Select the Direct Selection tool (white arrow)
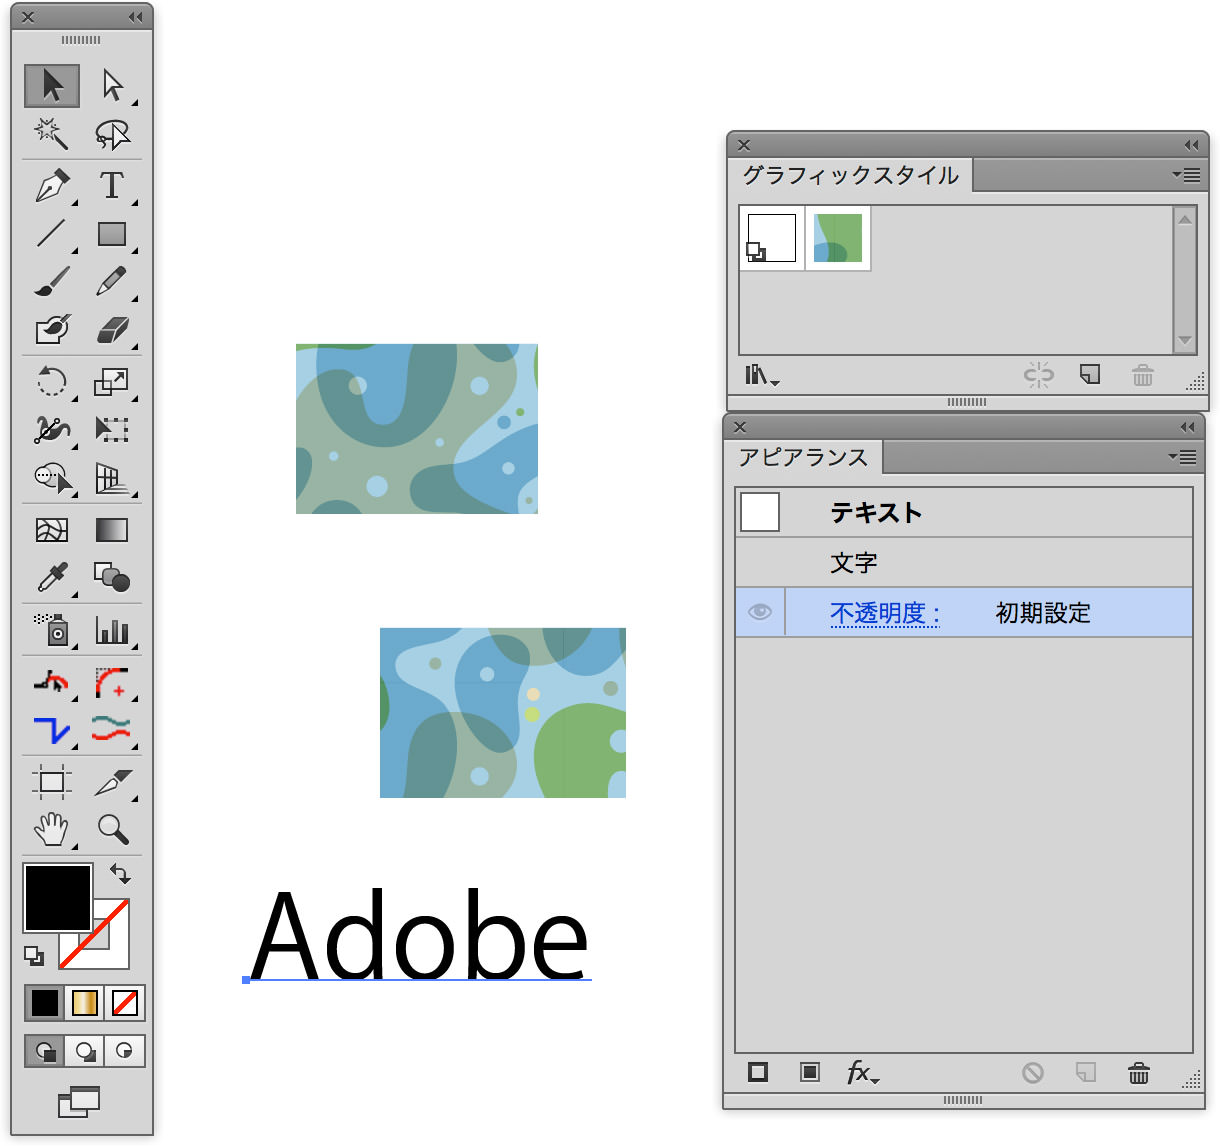Screen dimensions: 1220x1146 click(112, 86)
